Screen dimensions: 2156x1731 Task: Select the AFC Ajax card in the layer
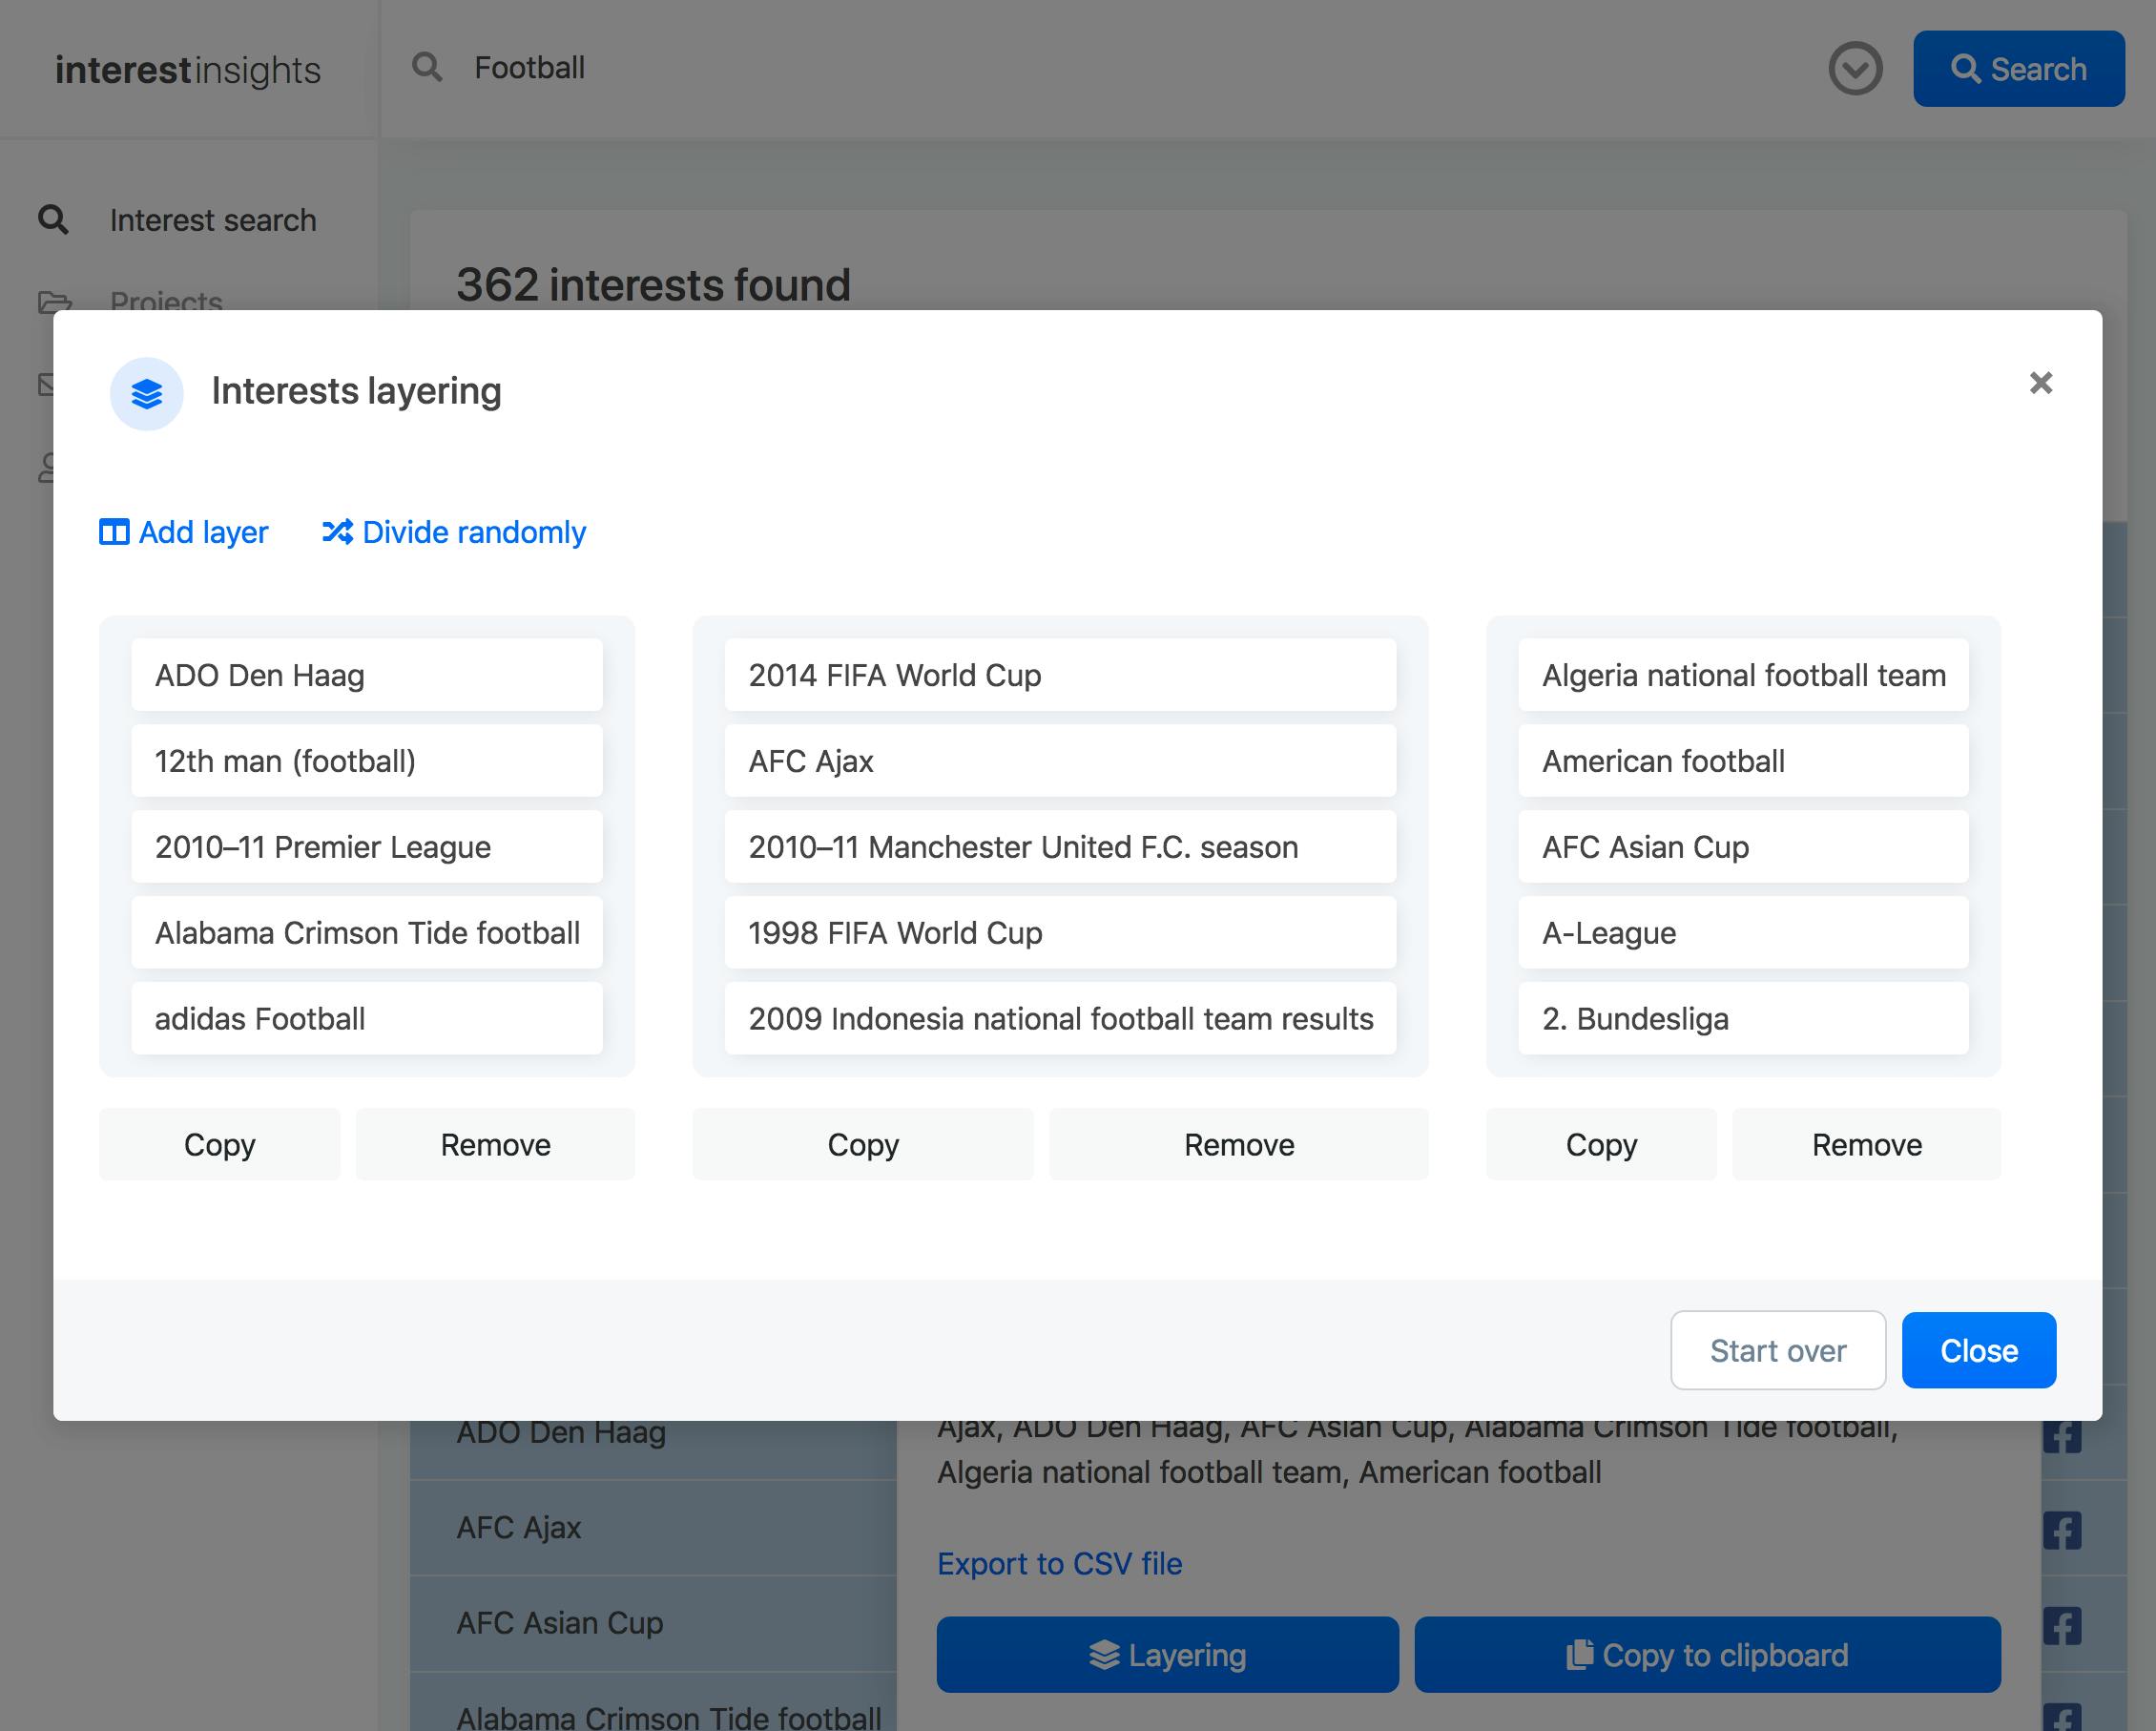pos(1060,761)
